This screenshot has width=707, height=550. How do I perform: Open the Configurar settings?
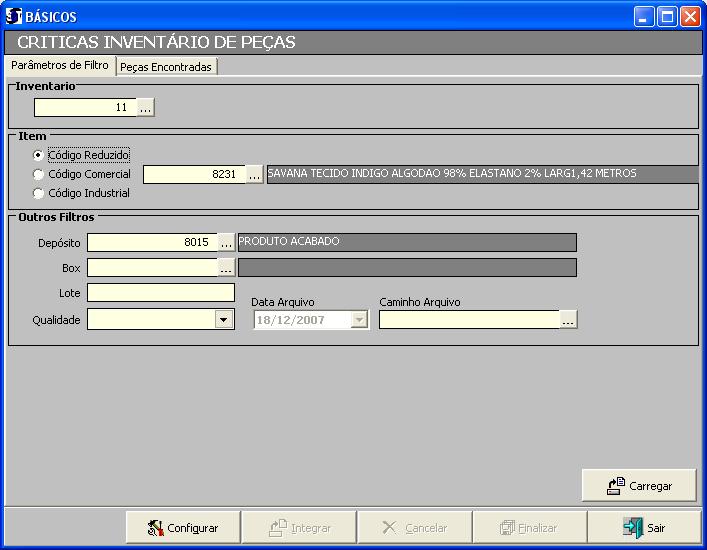[x=182, y=527]
